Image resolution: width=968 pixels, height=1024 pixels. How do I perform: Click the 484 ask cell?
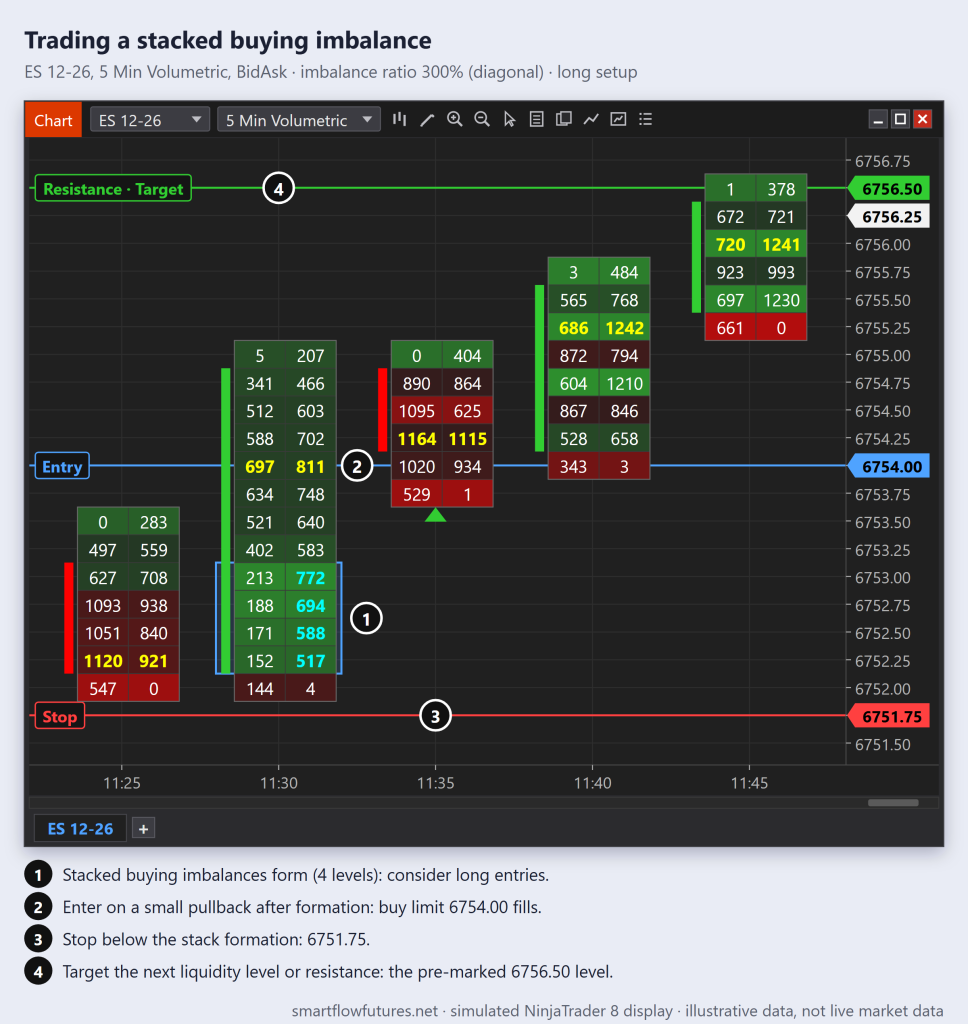(x=624, y=272)
